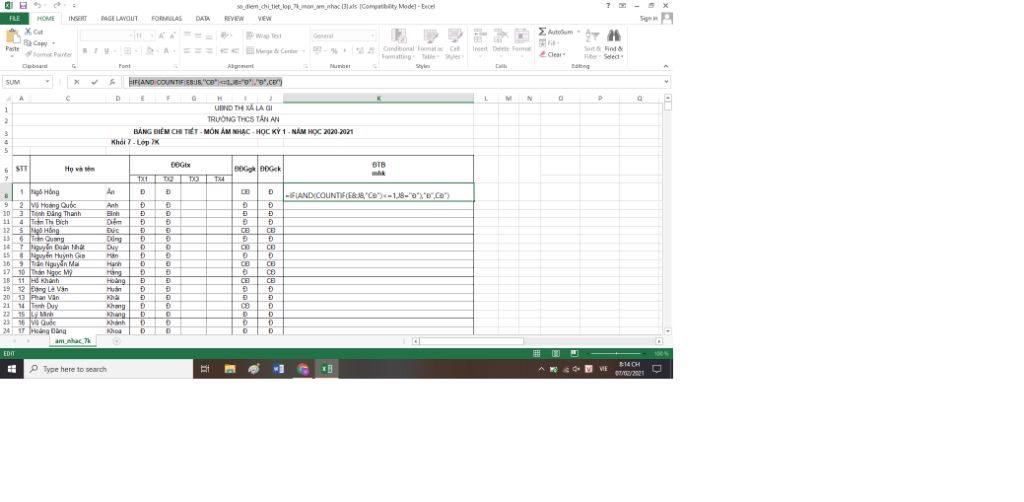
Task: Open Format as Table gallery
Action: click(430, 44)
